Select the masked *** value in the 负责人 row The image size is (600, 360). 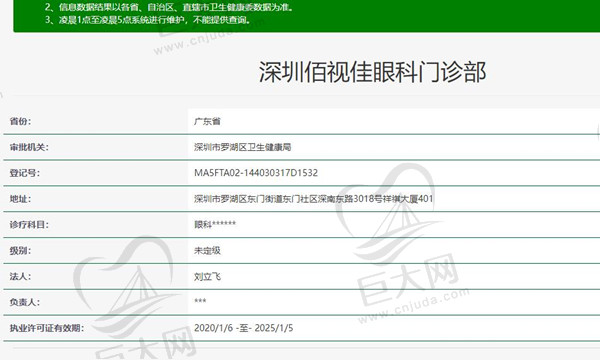coord(200,301)
